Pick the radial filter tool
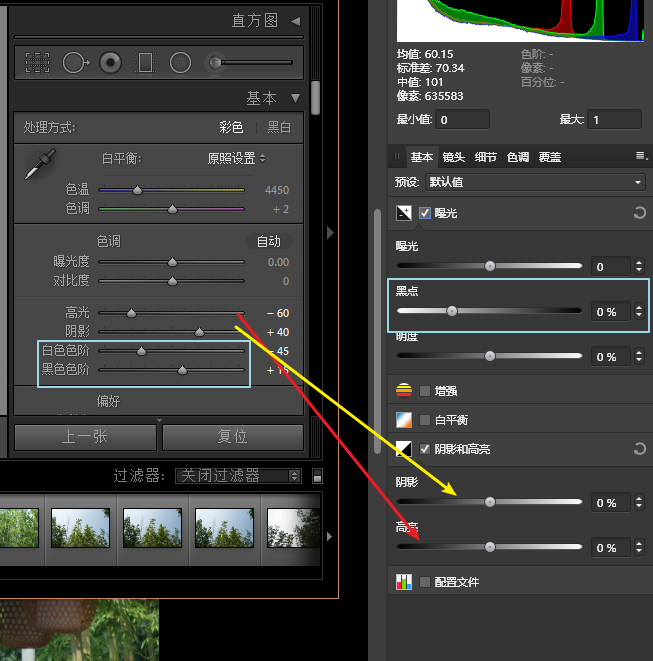This screenshot has height=661, width=653. point(180,63)
